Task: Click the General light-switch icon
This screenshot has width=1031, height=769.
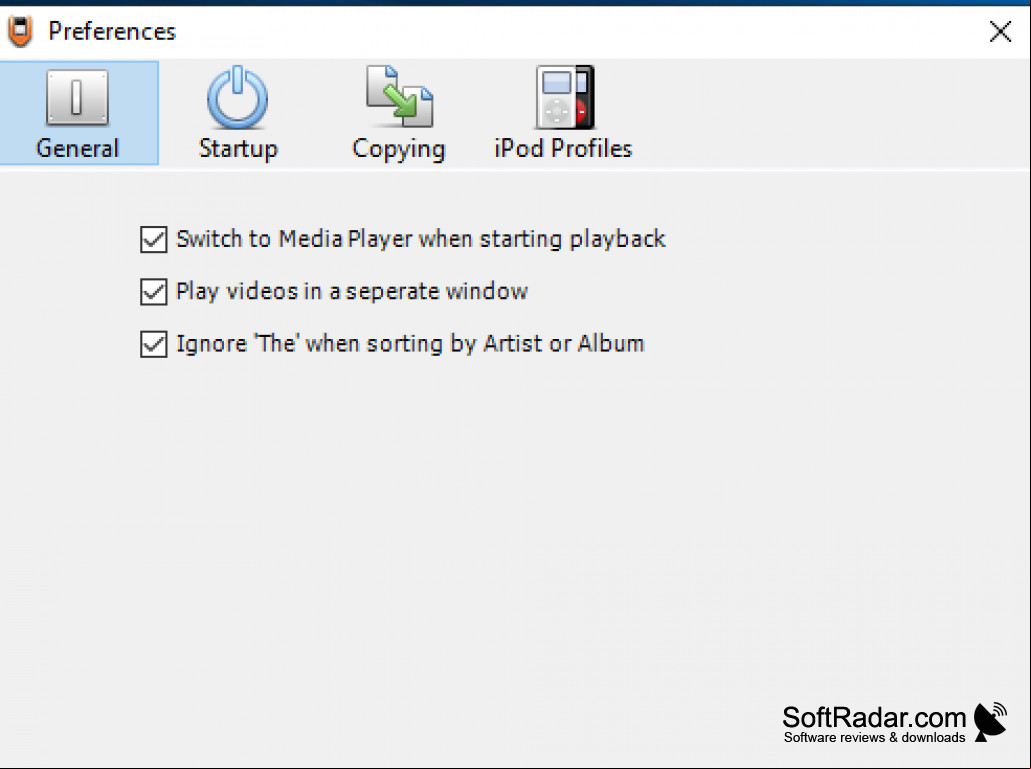Action: coord(77,97)
